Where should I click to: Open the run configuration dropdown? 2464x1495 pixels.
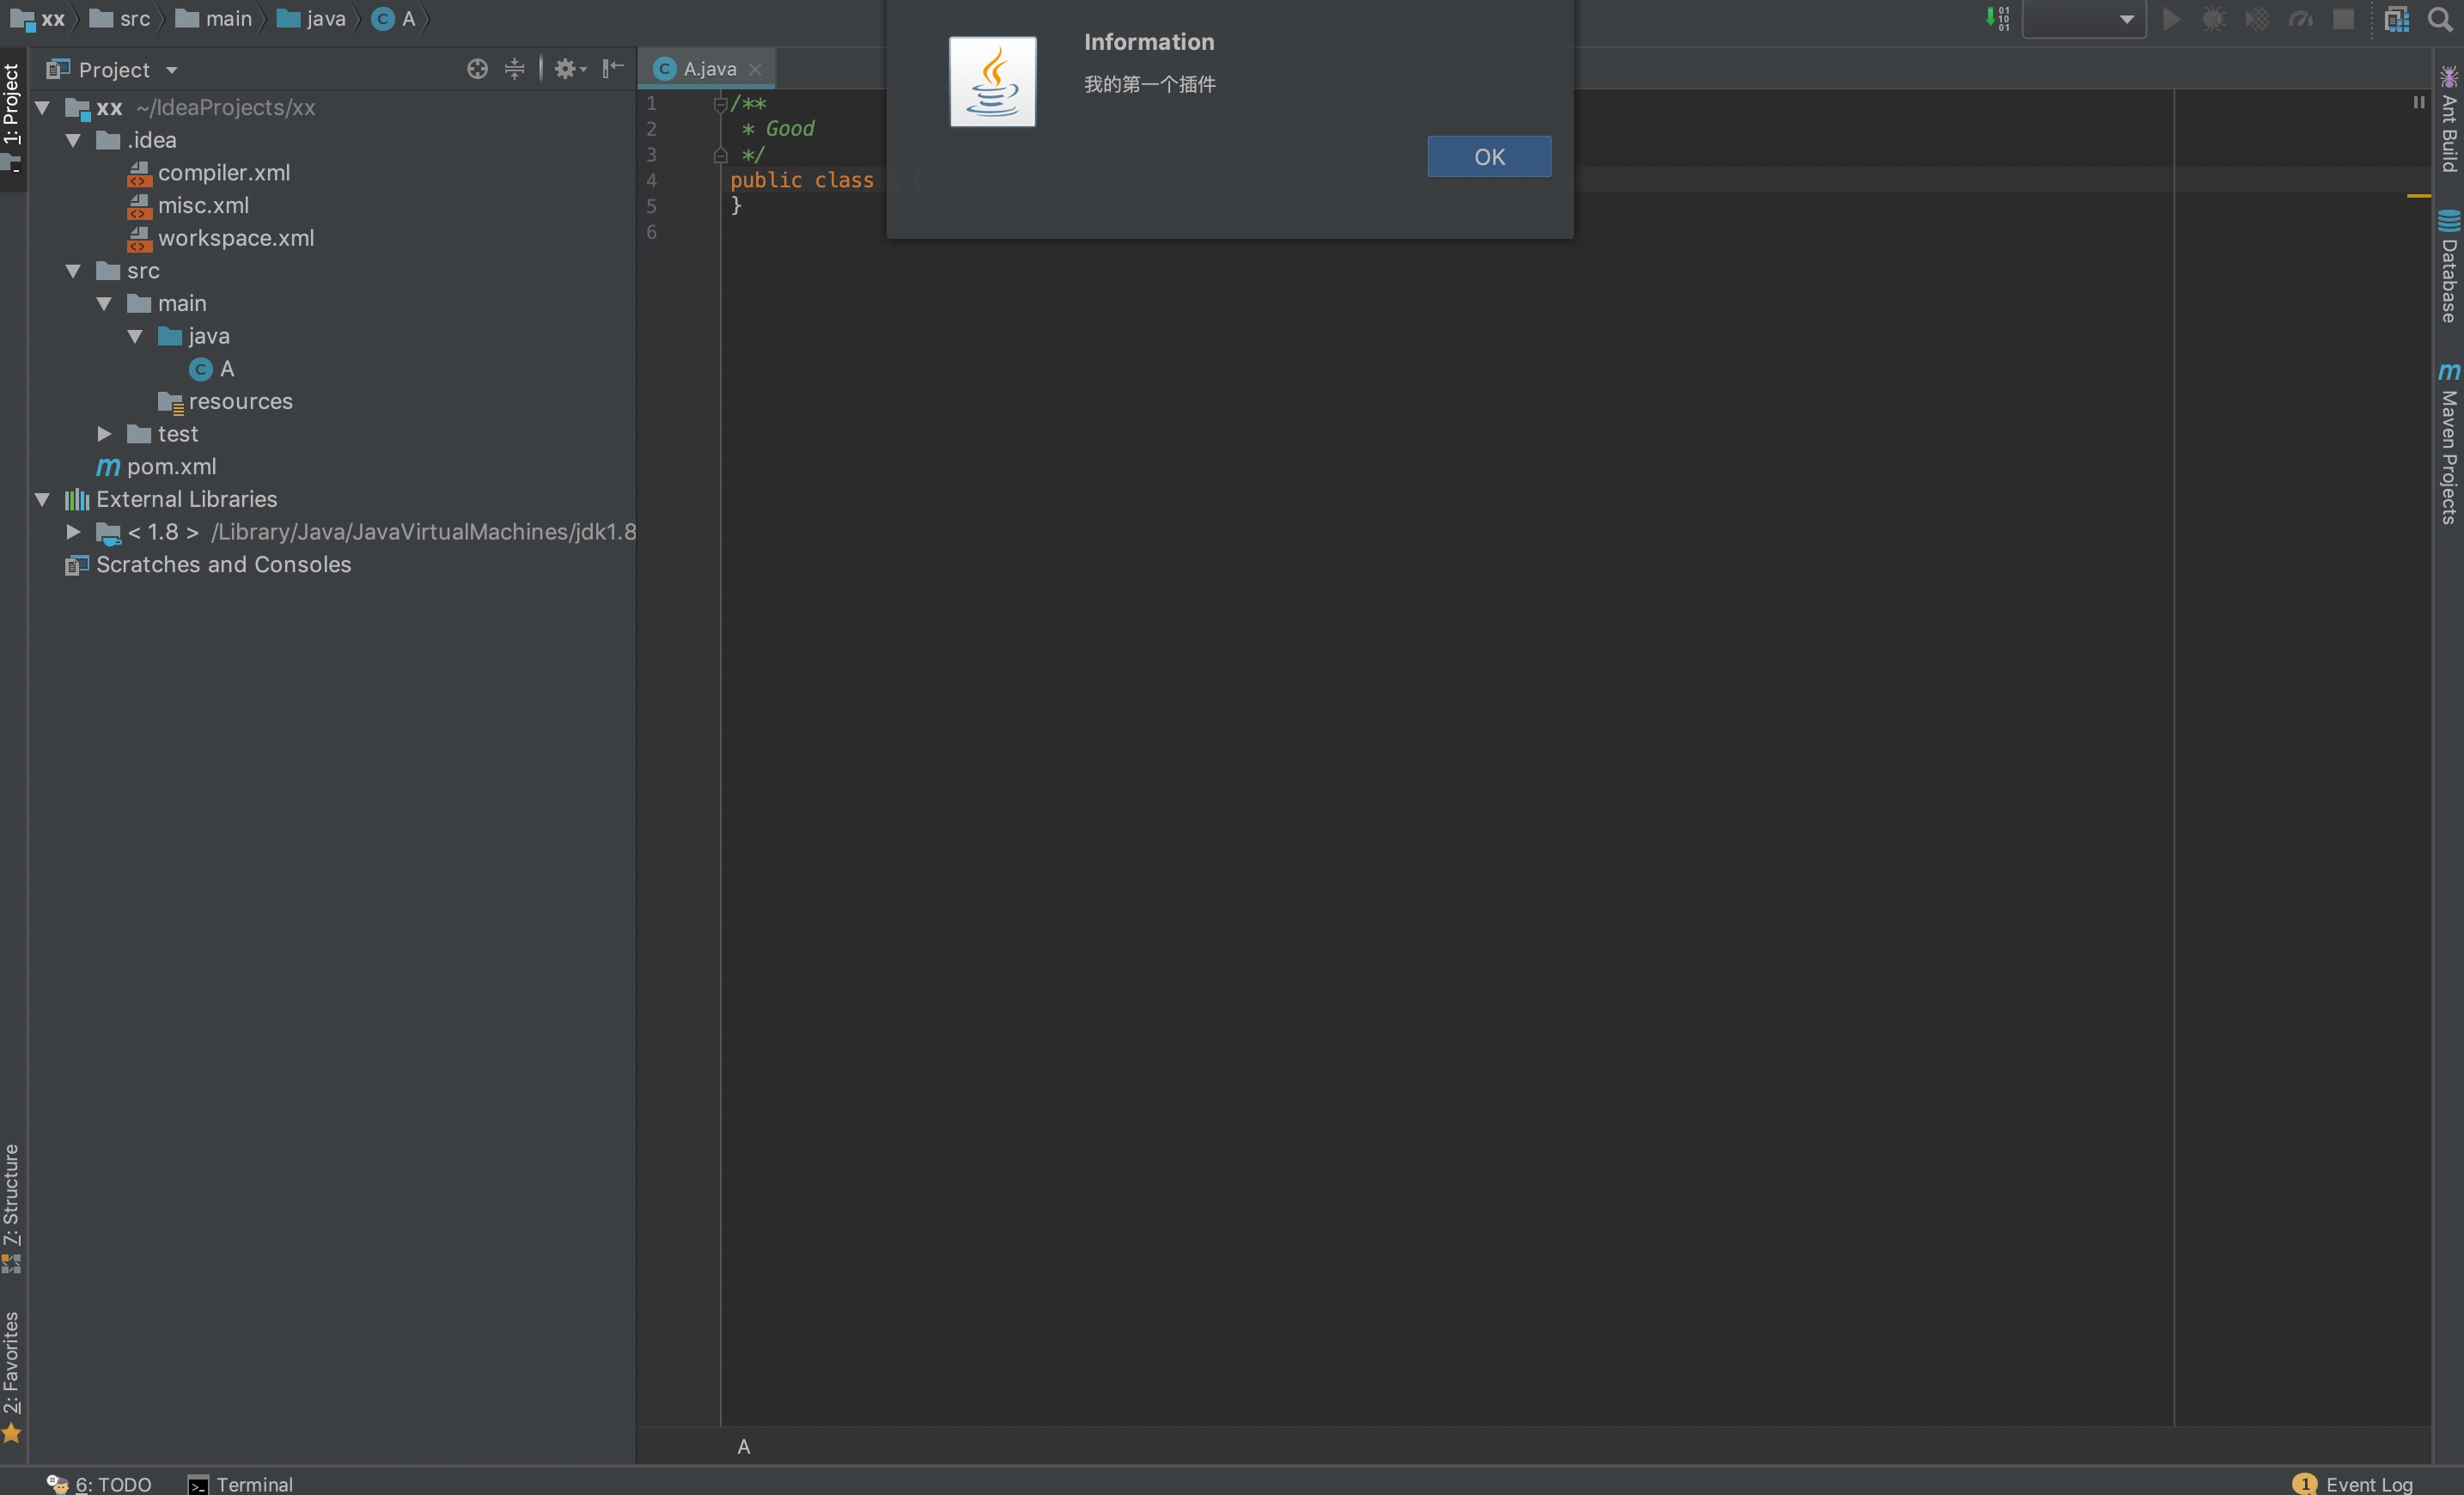pos(2084,19)
